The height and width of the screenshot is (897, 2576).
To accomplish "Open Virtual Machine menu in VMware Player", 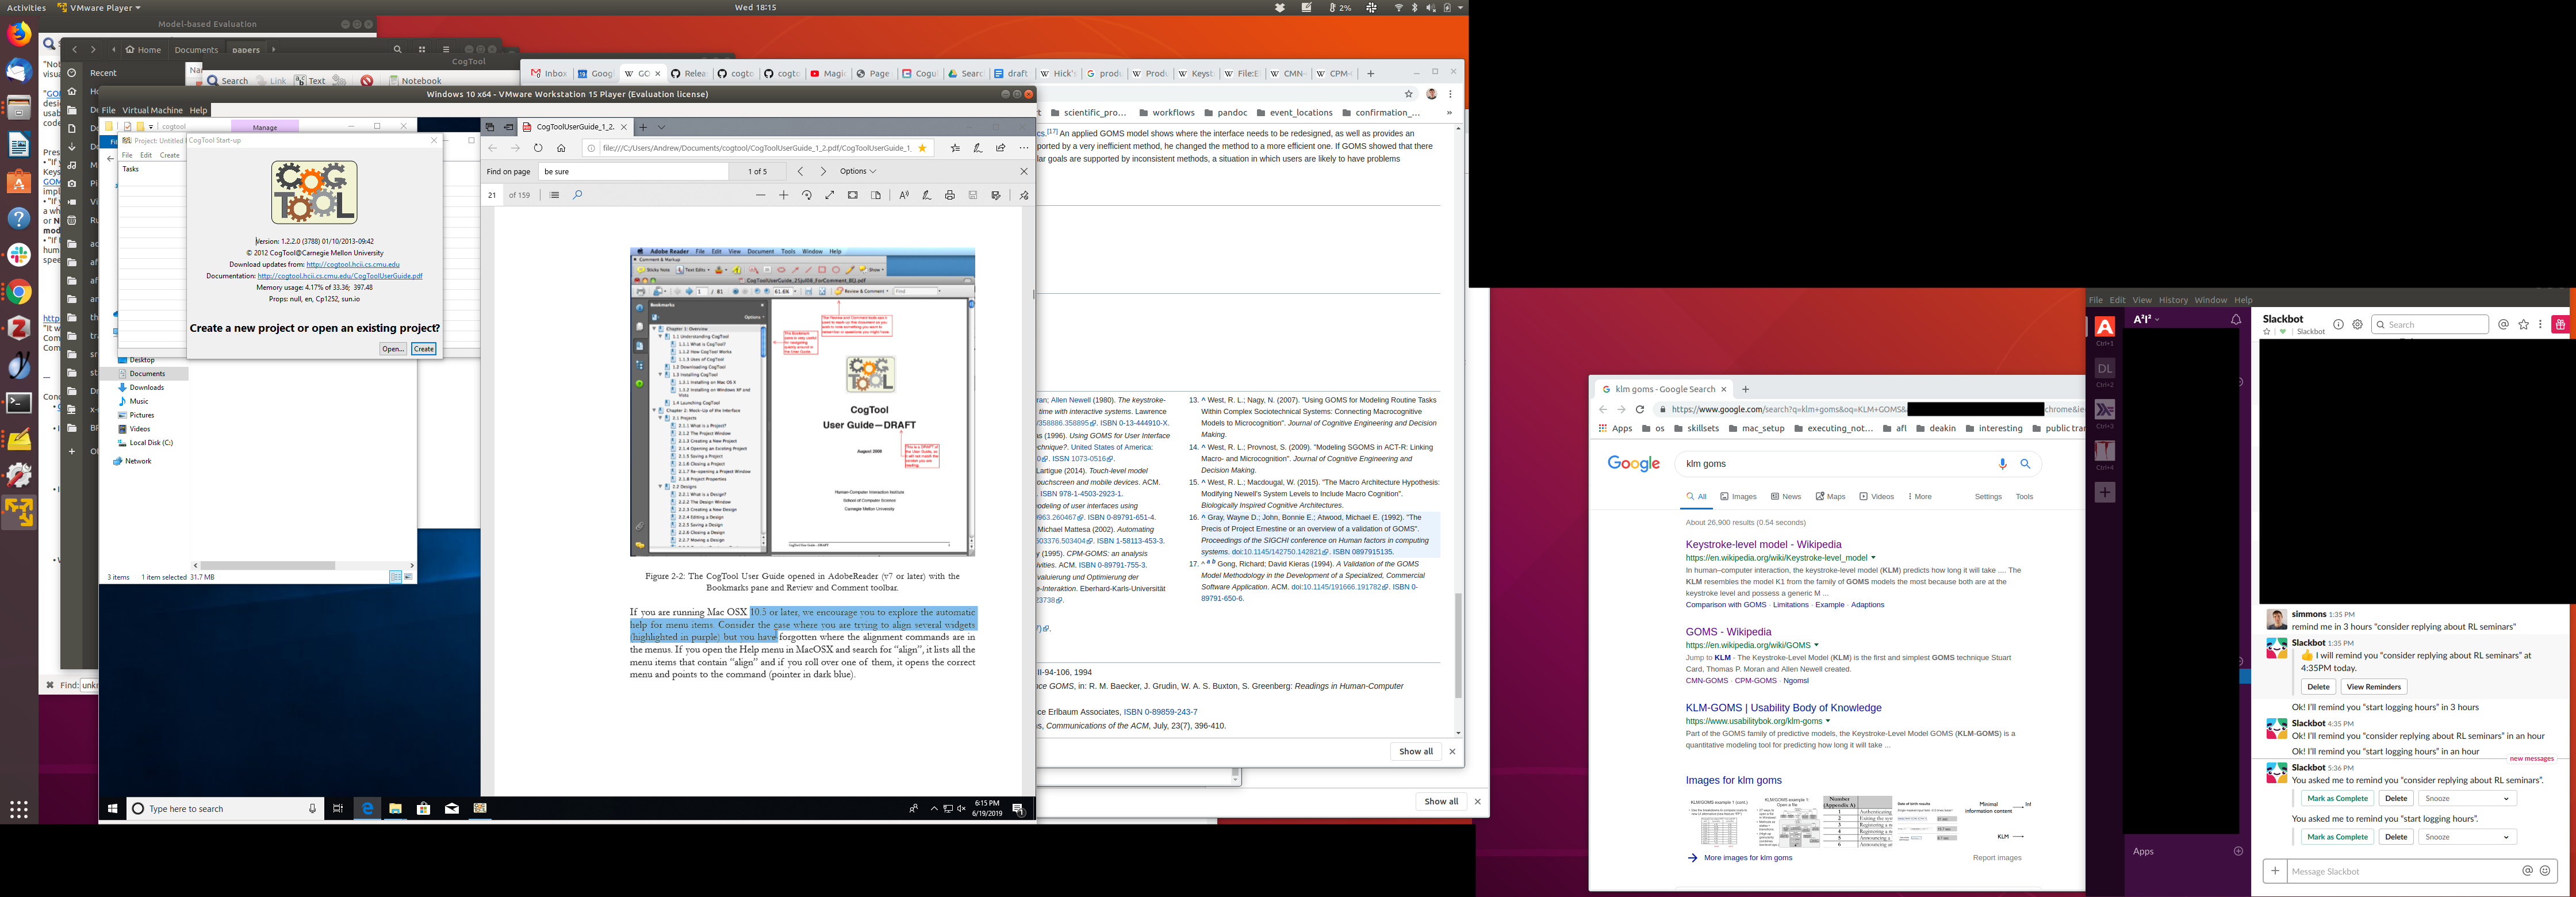I will click(x=152, y=110).
